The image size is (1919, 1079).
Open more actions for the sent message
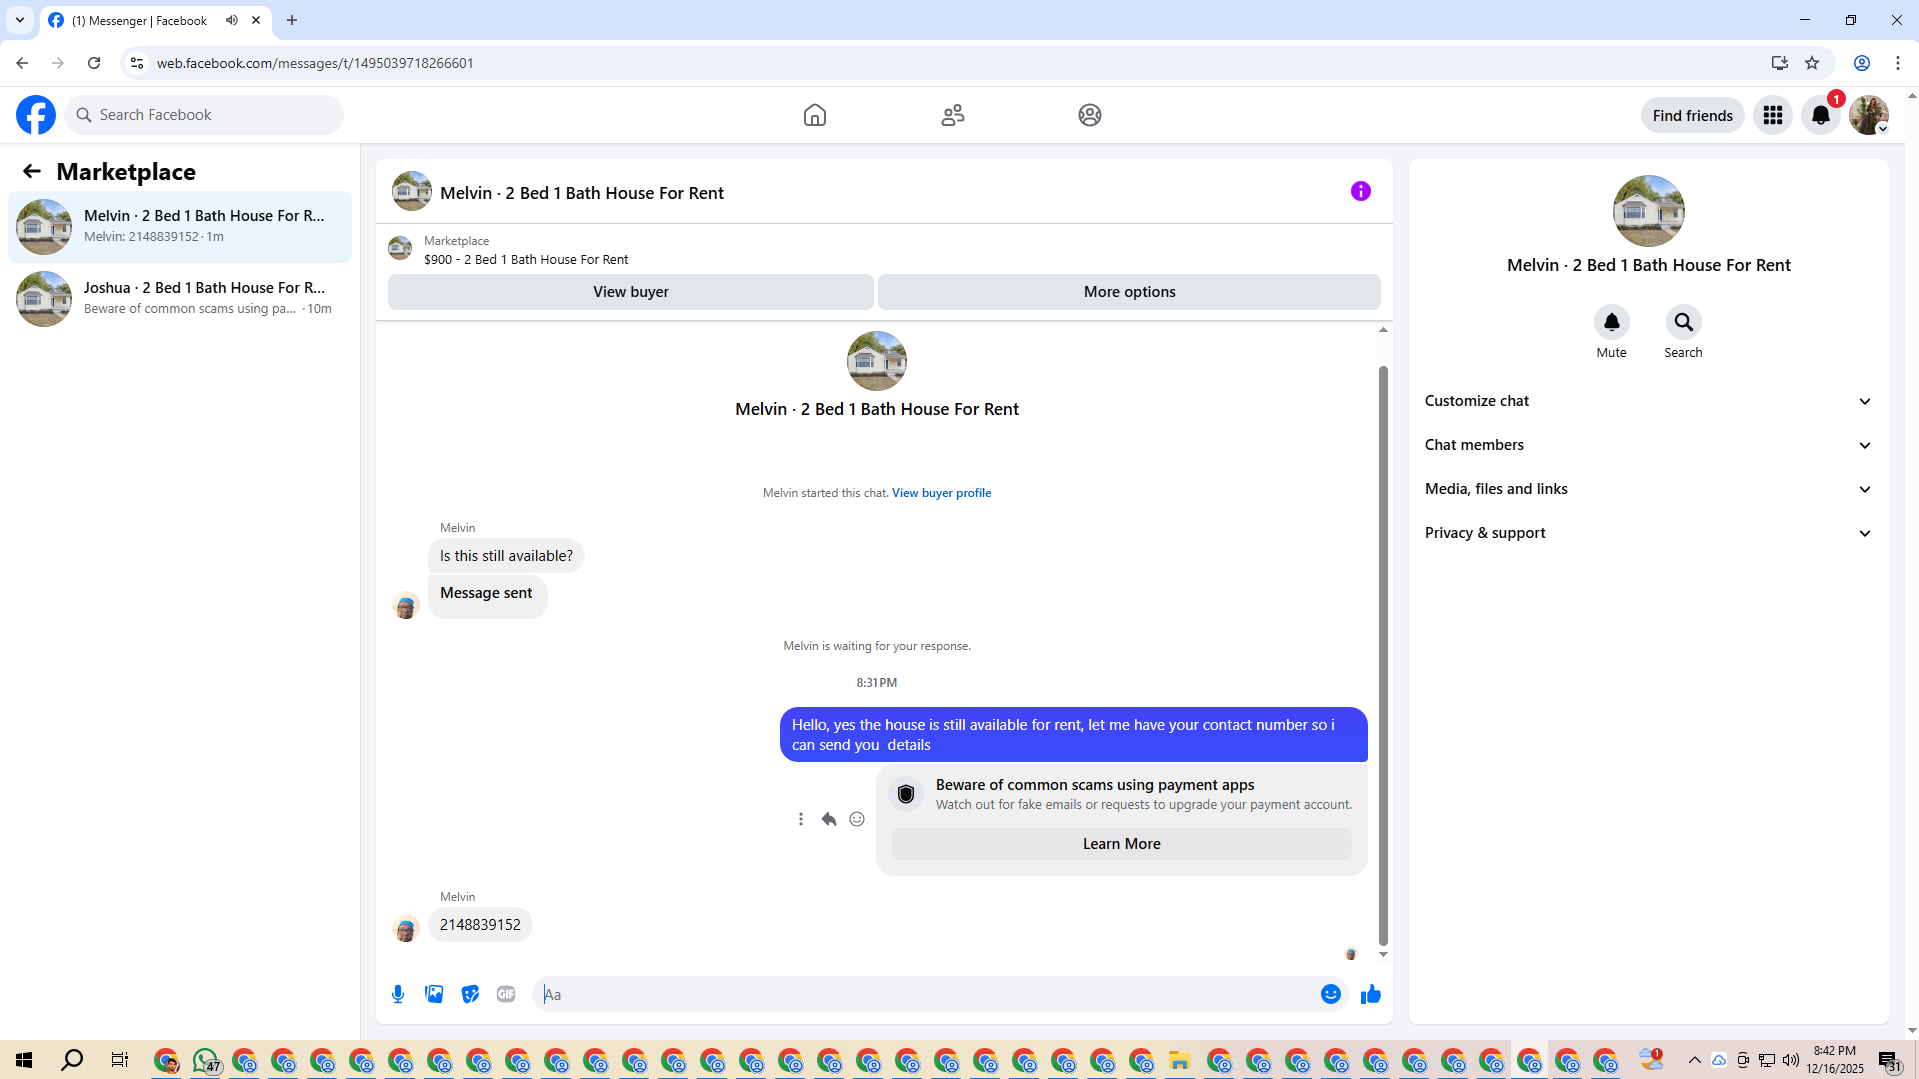tap(801, 819)
